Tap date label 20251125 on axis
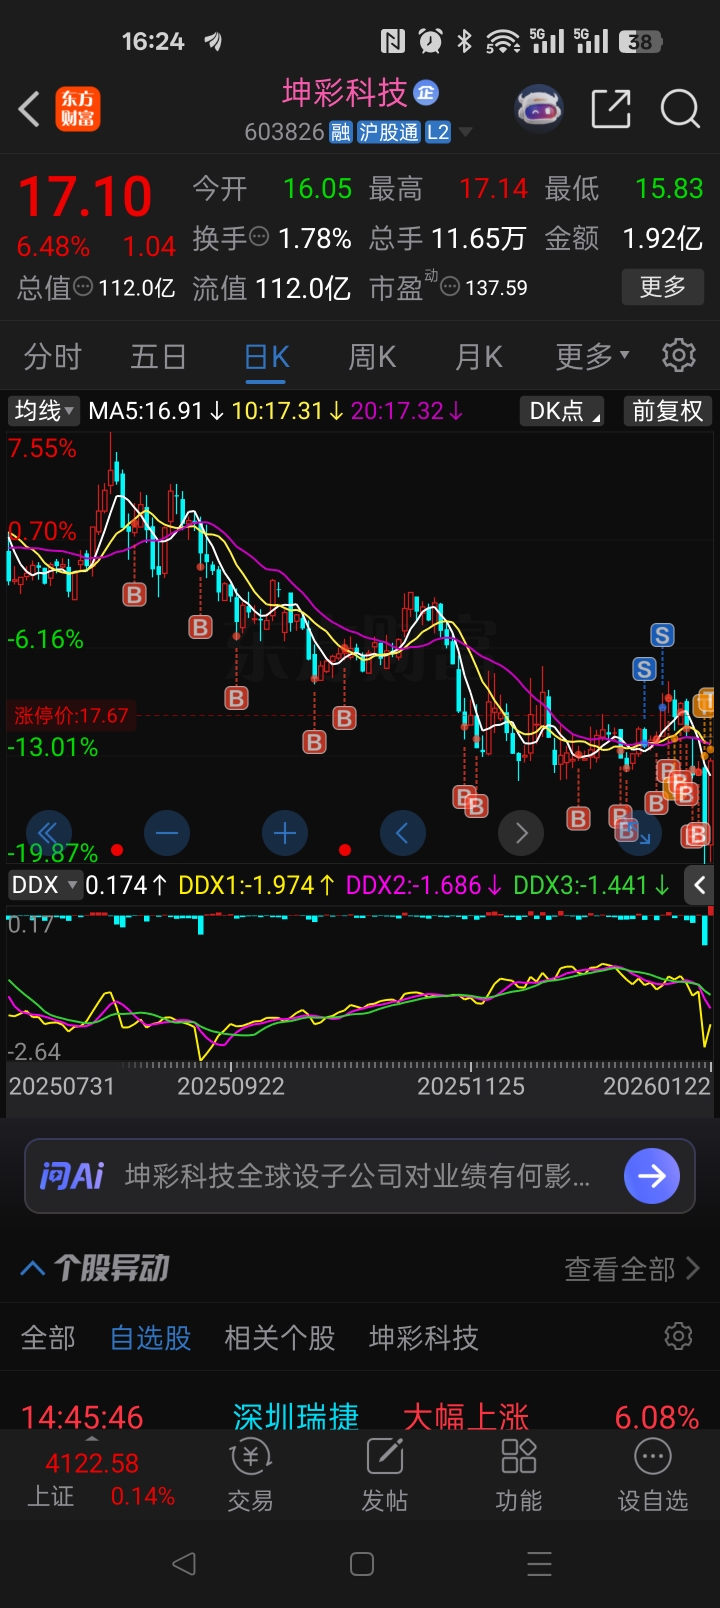 (470, 1086)
